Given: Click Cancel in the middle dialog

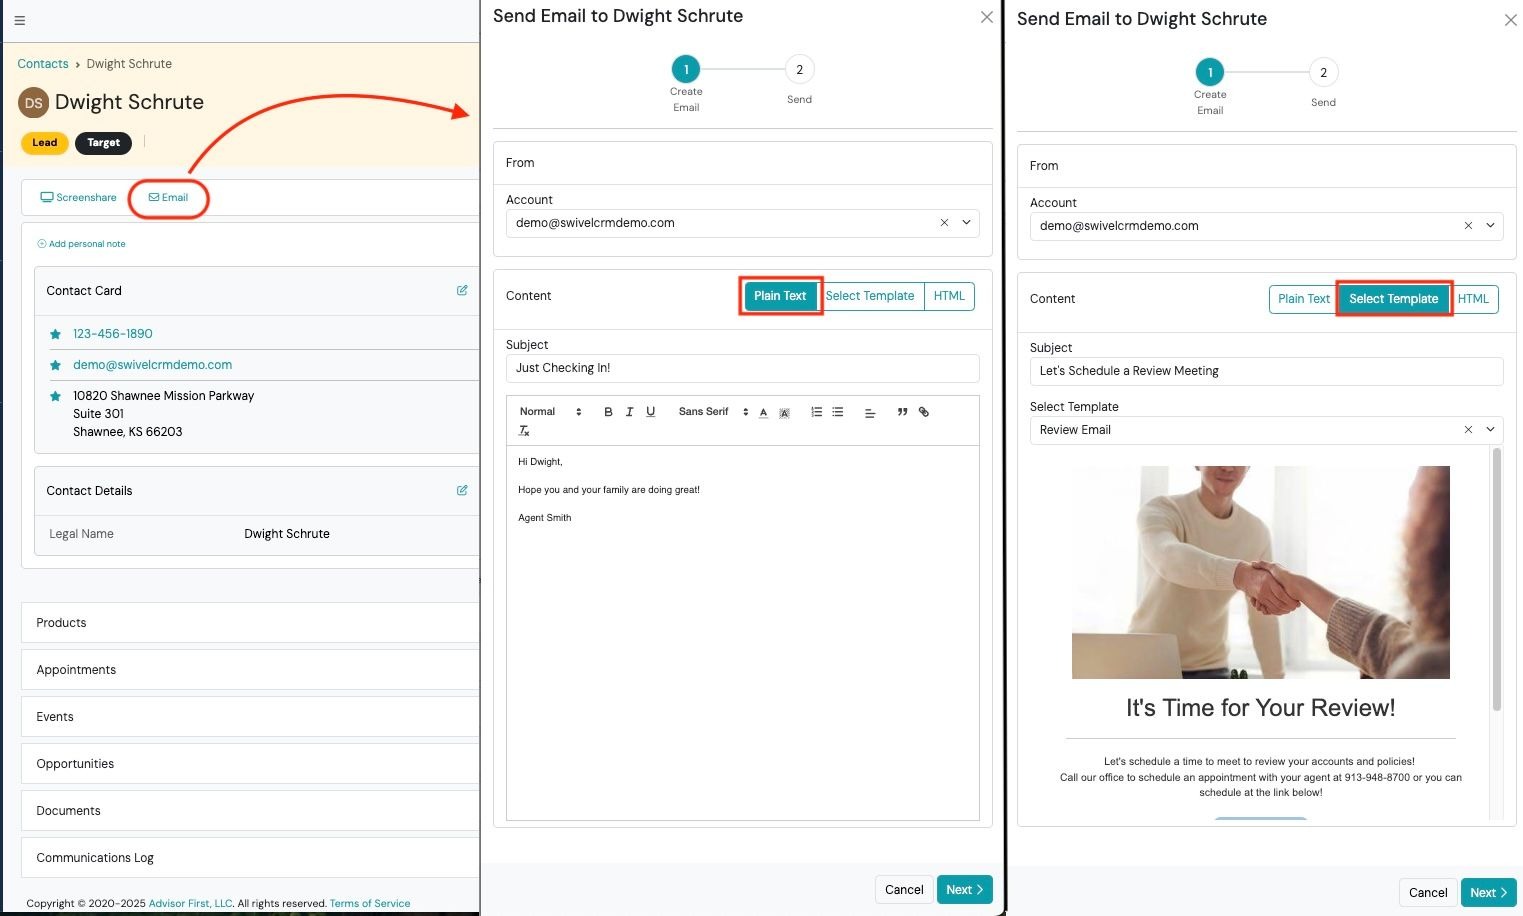Looking at the screenshot, I should pos(904,890).
